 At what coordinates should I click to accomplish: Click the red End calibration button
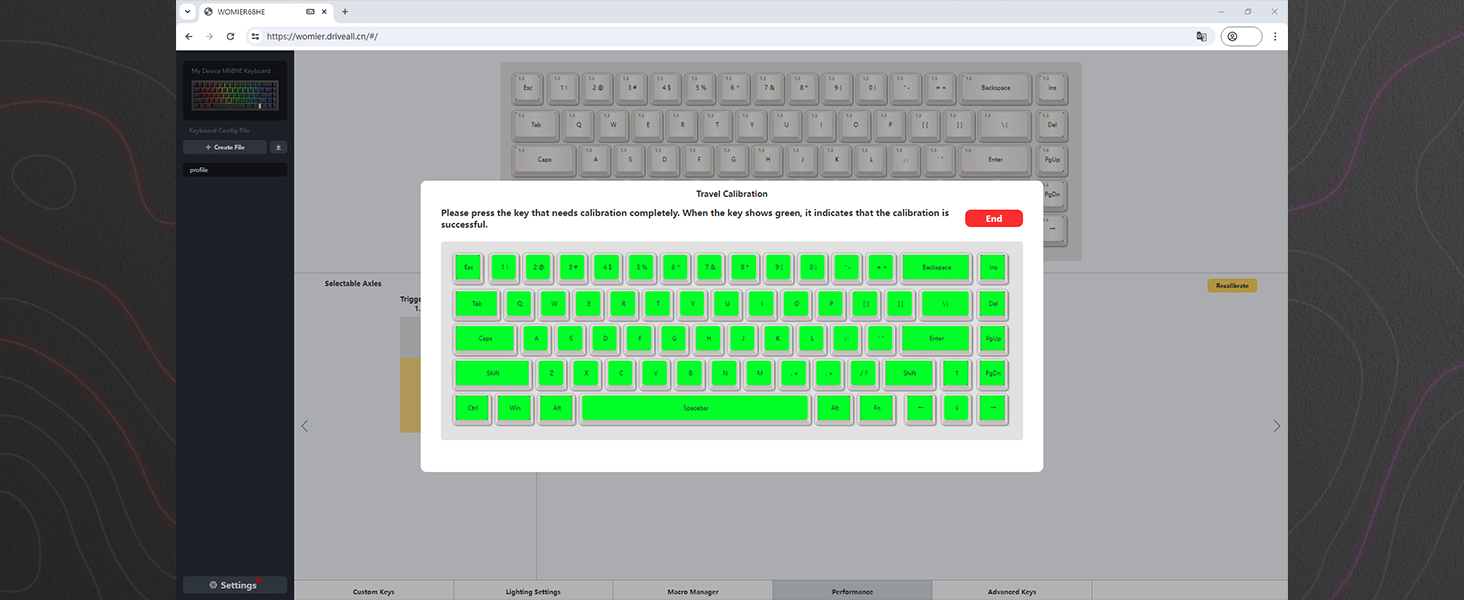(993, 219)
